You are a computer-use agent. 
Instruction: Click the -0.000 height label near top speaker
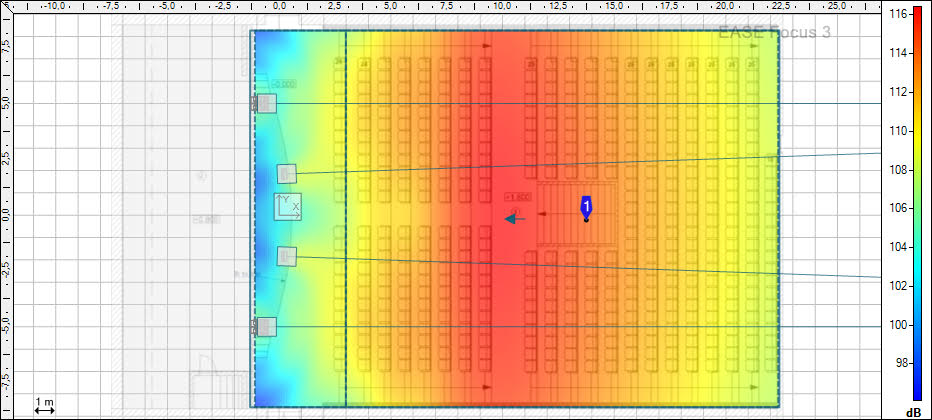tap(283, 84)
